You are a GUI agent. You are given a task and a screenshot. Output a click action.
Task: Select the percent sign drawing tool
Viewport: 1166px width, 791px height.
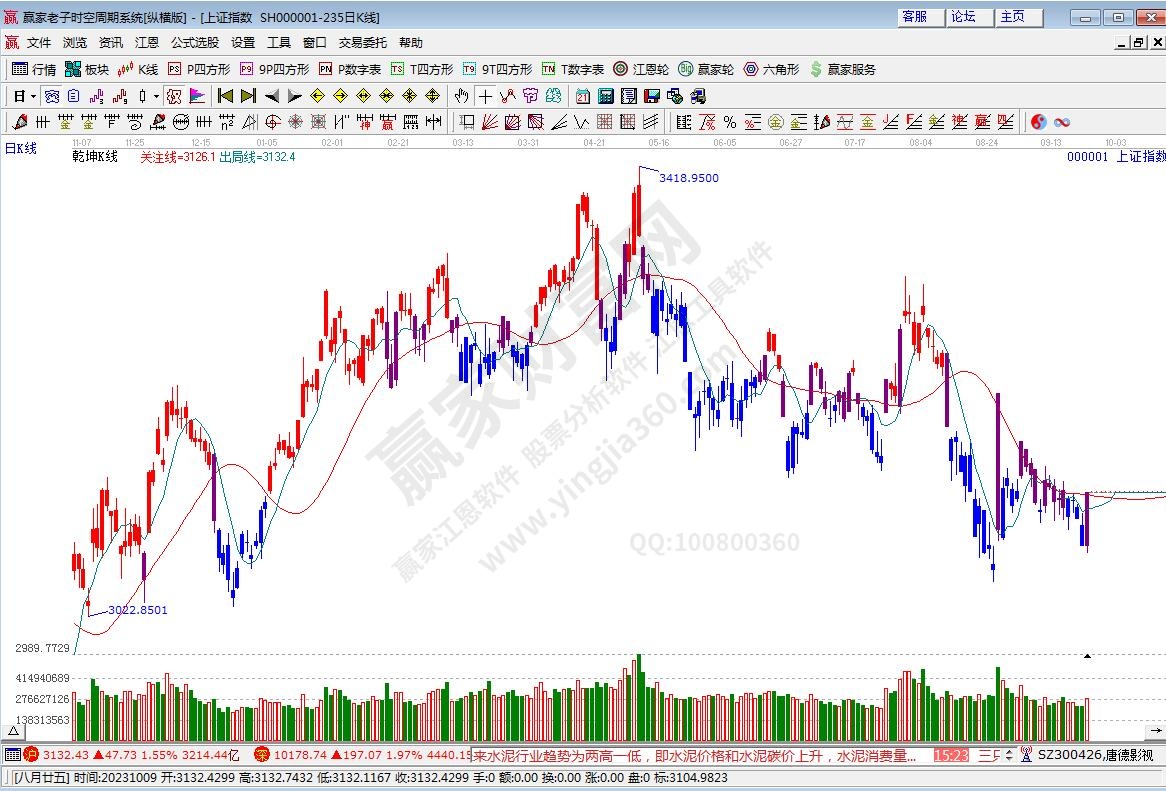(730, 122)
